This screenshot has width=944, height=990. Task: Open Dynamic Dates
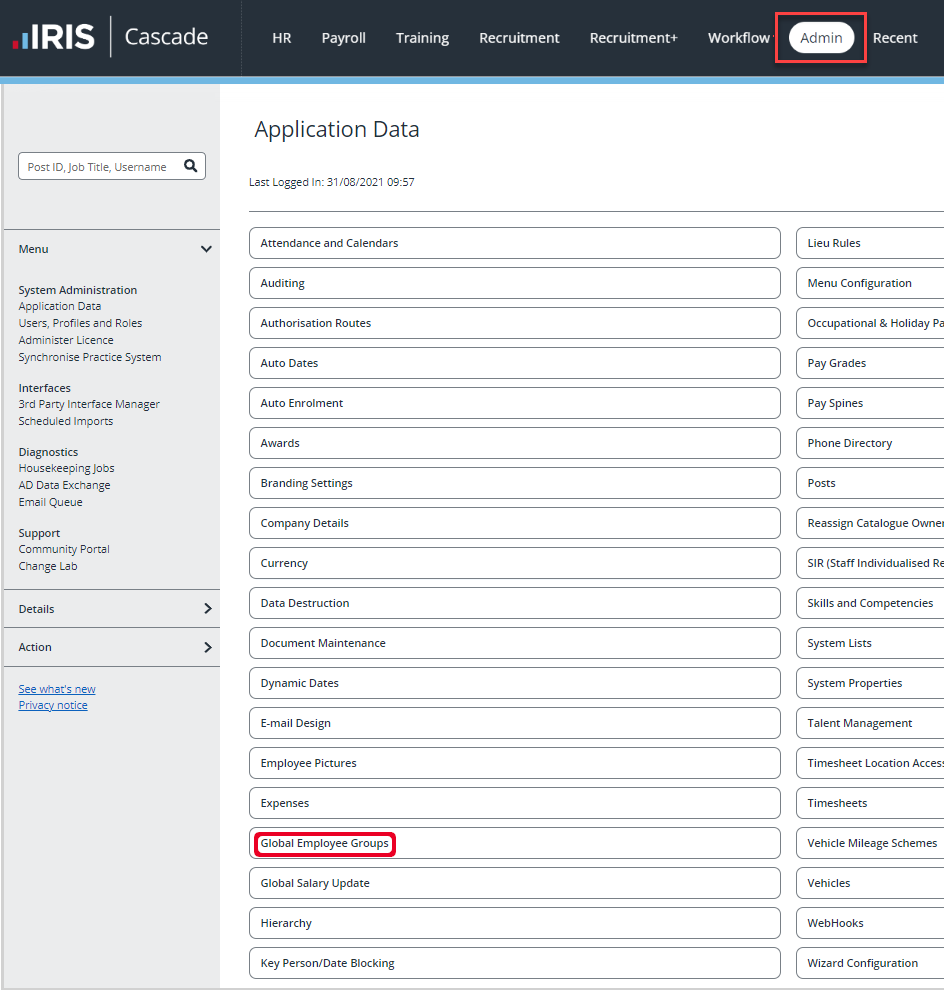tap(515, 683)
